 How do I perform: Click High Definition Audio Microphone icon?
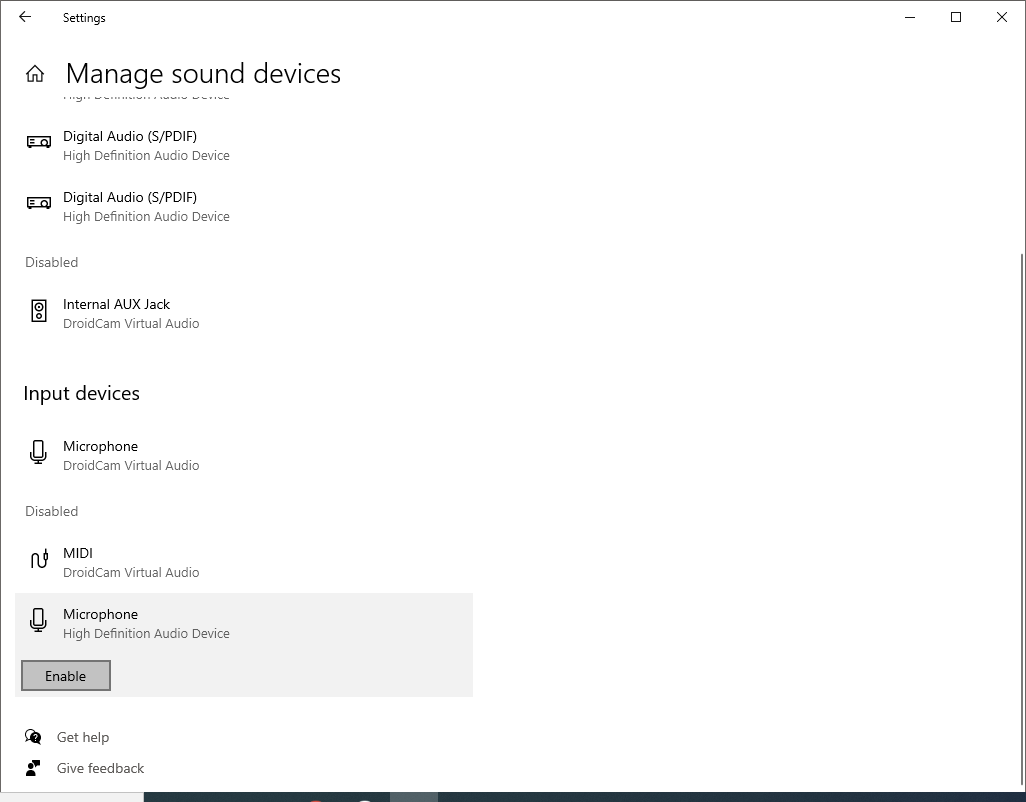pyautogui.click(x=39, y=620)
